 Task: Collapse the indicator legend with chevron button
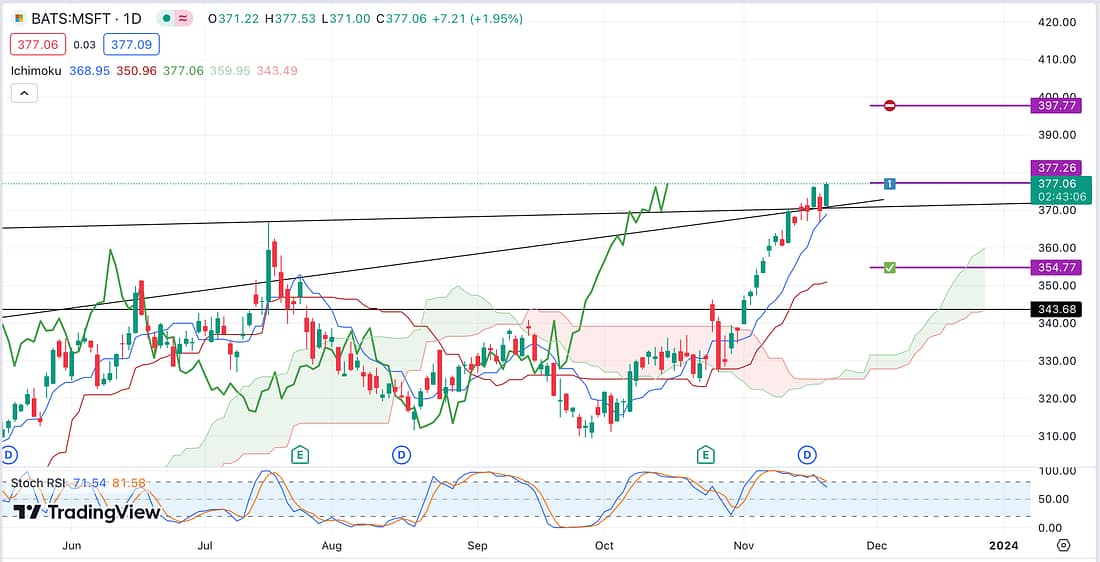pos(24,93)
